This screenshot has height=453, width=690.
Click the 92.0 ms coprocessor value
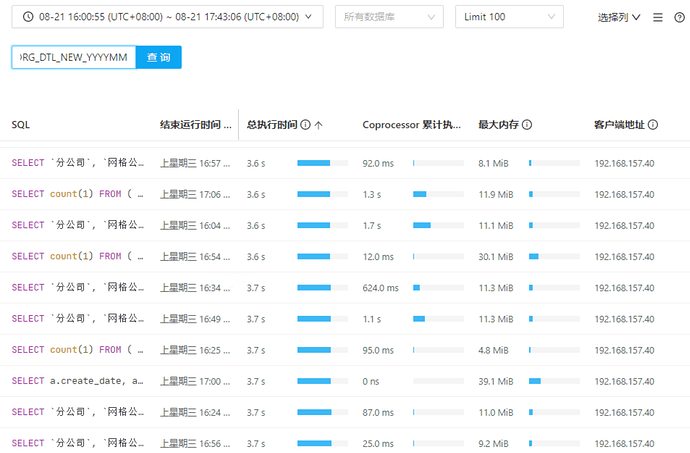click(x=378, y=163)
